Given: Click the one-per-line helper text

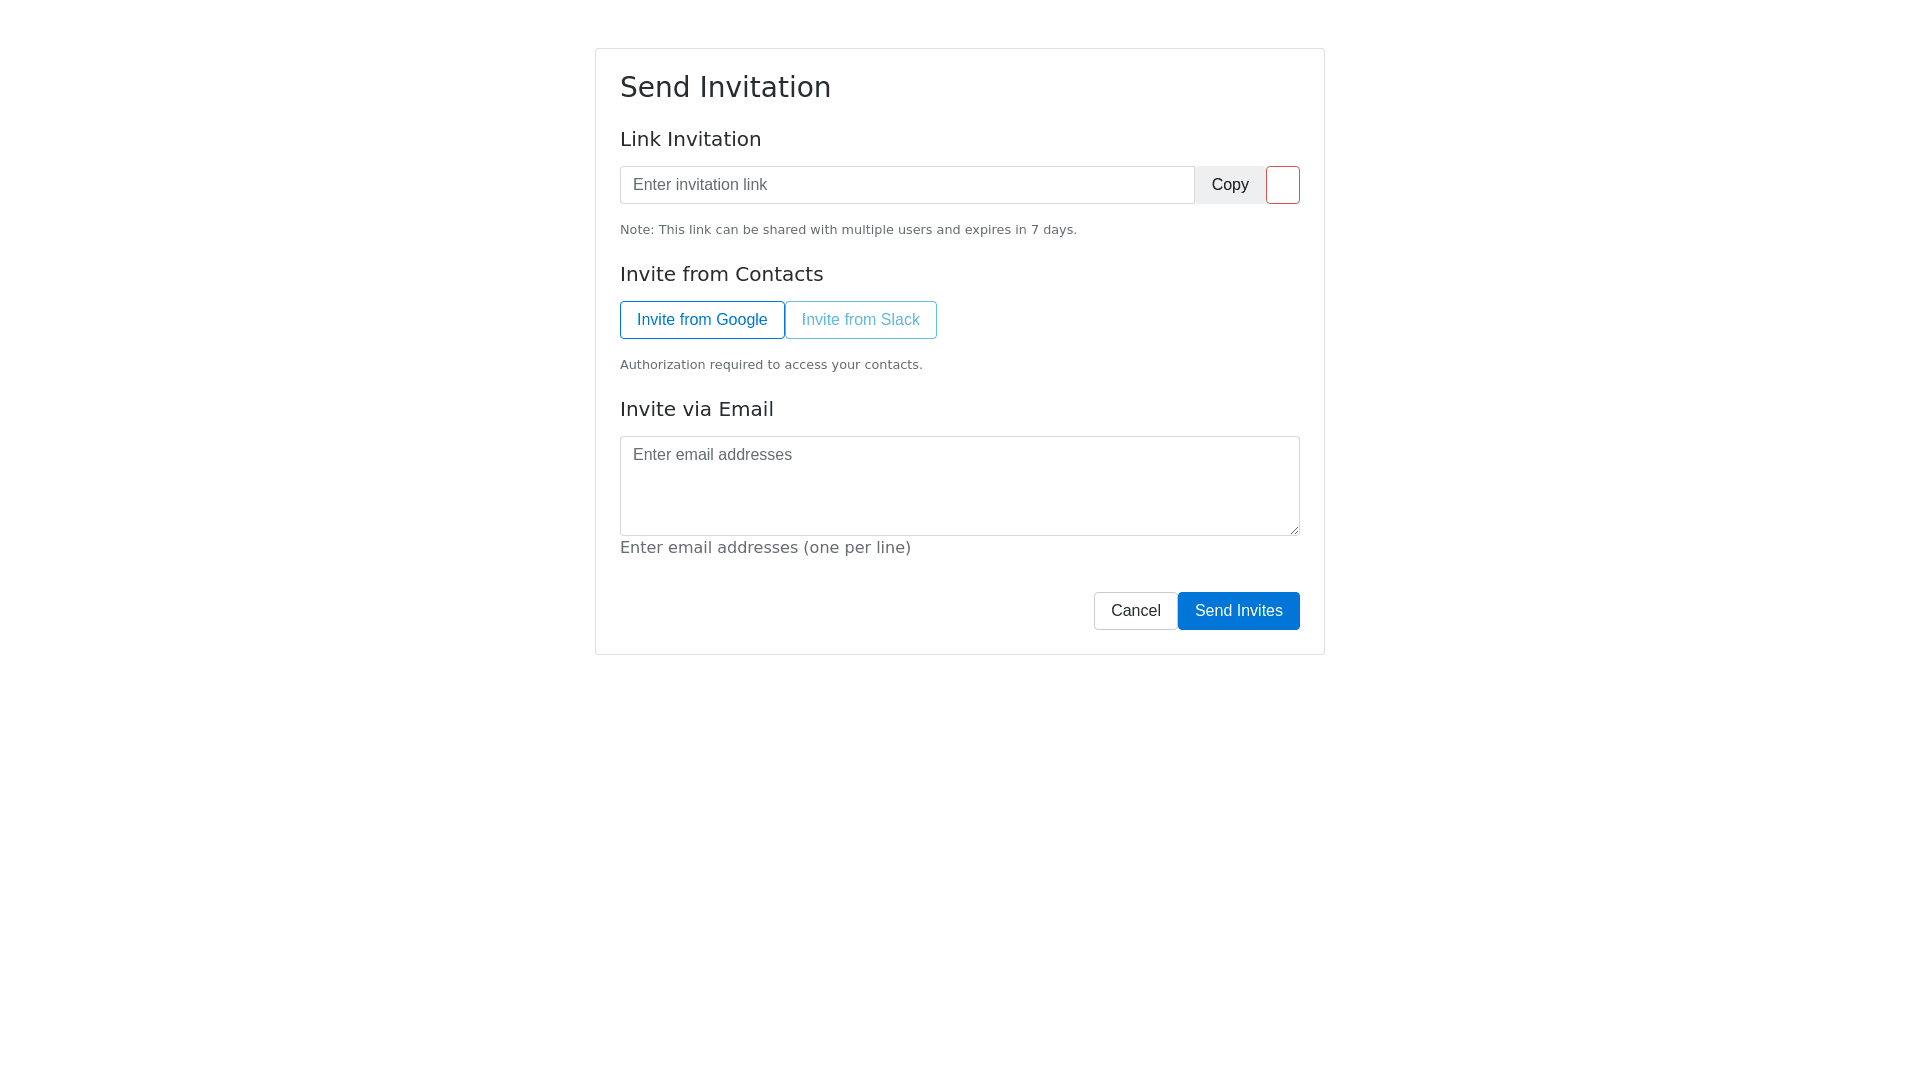Looking at the screenshot, I should 765,548.
